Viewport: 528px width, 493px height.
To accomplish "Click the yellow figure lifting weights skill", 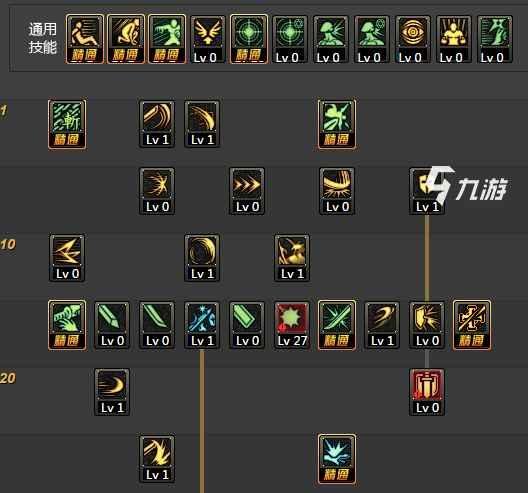I will point(453,39).
